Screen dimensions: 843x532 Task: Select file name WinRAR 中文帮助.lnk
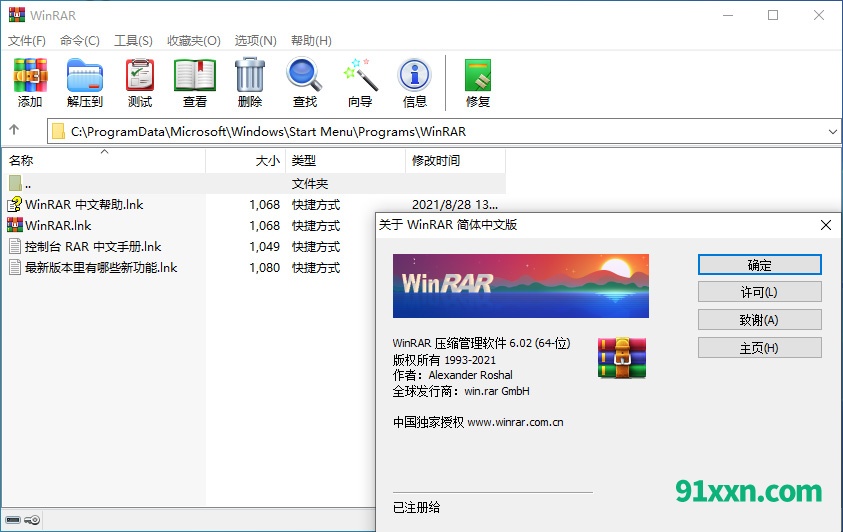(x=84, y=205)
